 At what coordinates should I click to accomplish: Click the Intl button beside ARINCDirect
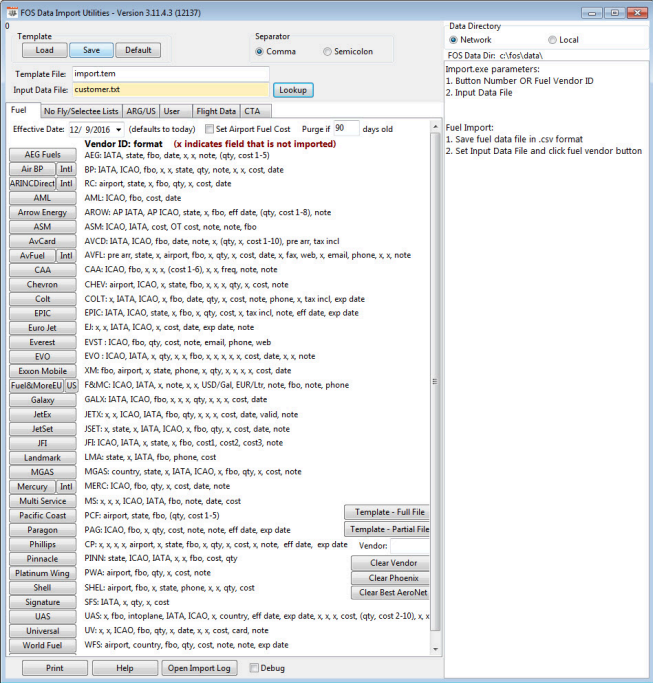66,183
